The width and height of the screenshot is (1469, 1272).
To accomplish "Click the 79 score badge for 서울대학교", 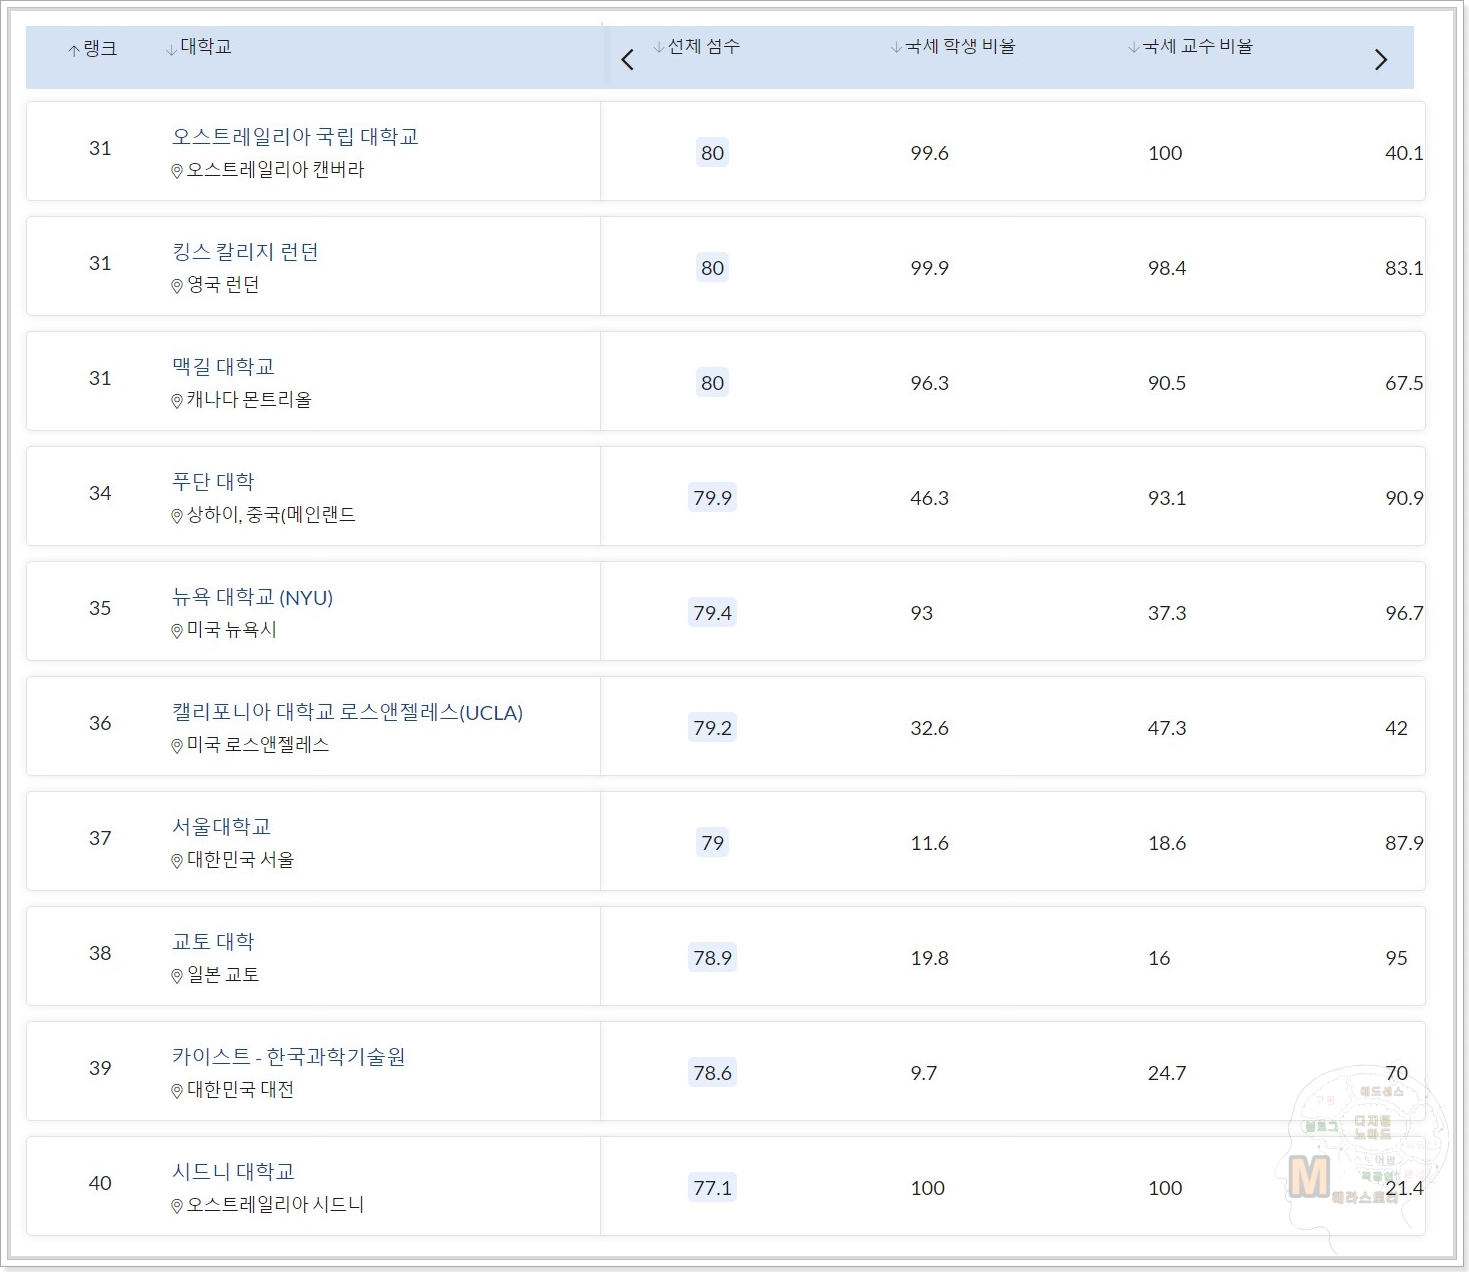I will coord(712,843).
